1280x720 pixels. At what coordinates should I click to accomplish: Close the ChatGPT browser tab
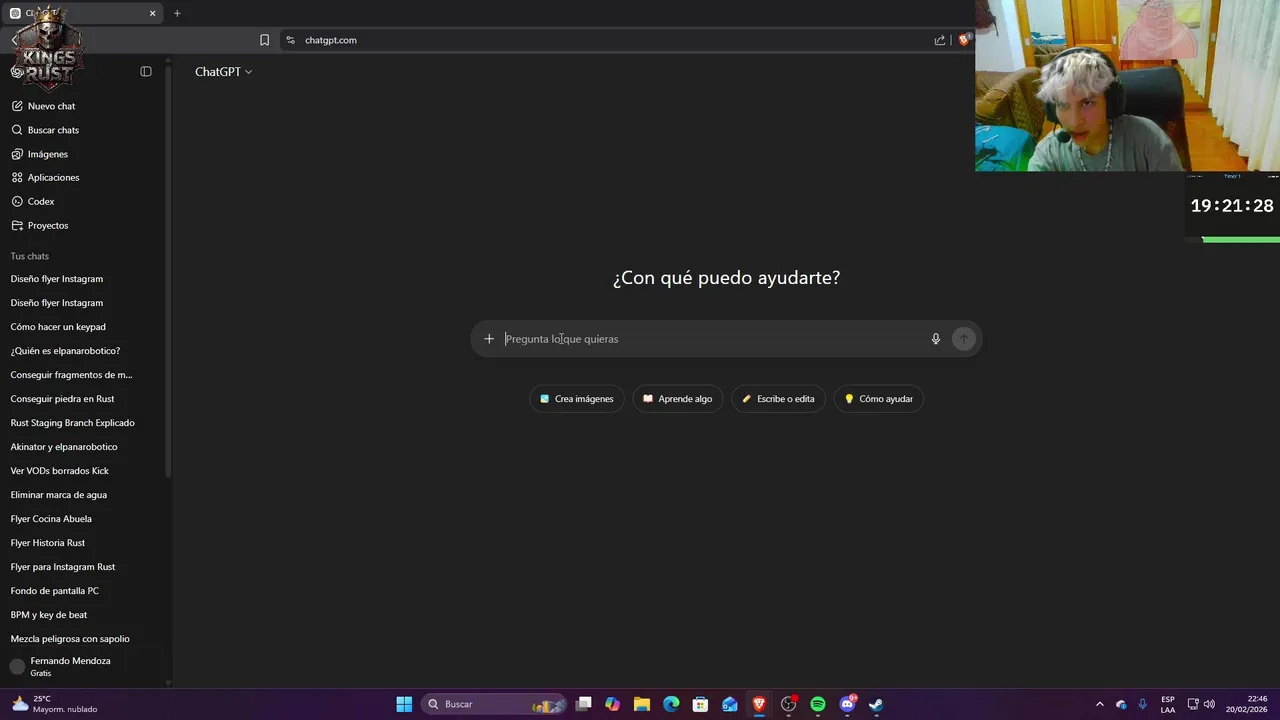click(153, 13)
